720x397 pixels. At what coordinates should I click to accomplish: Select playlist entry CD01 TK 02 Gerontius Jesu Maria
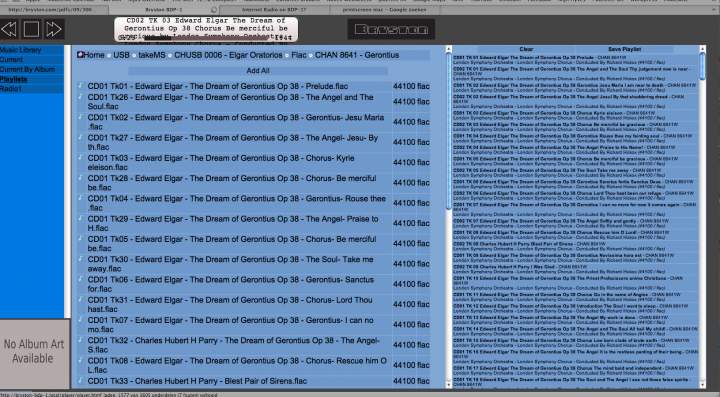(x=575, y=87)
